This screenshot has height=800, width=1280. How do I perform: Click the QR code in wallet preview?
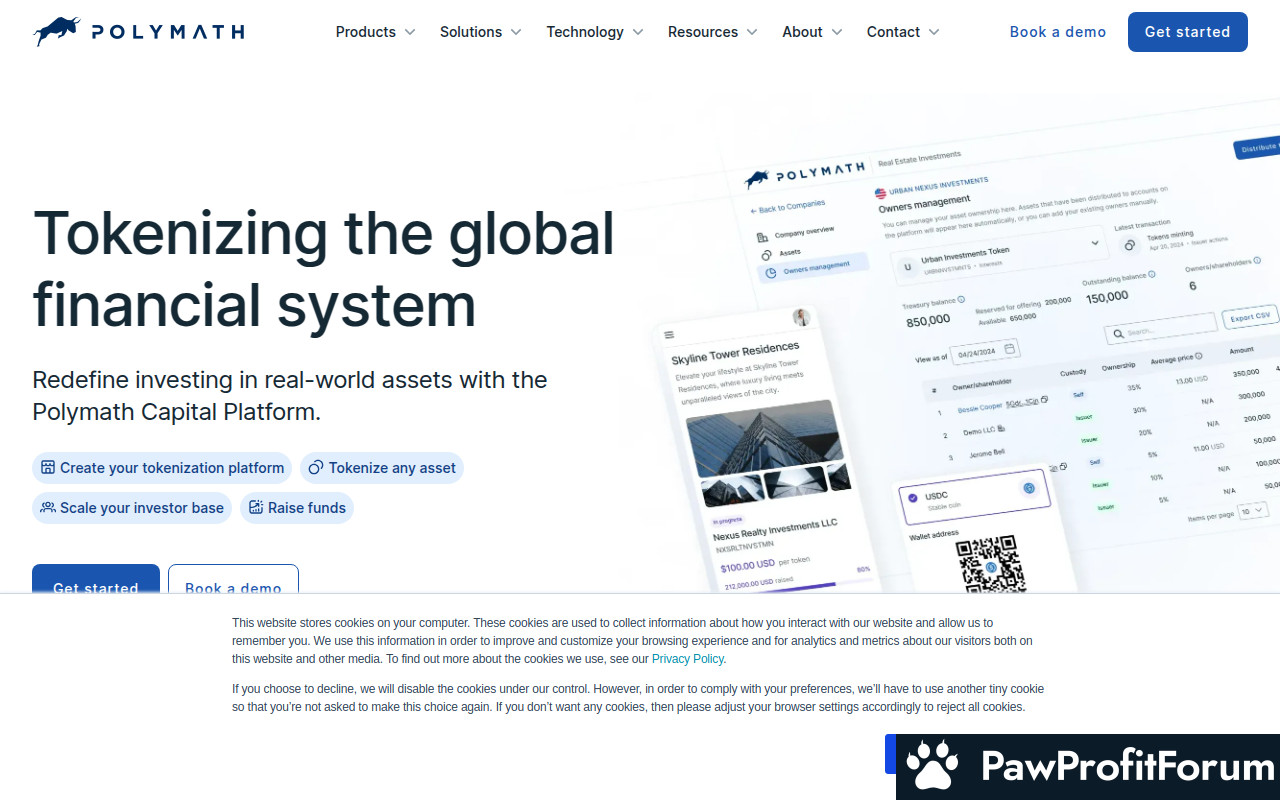click(989, 564)
